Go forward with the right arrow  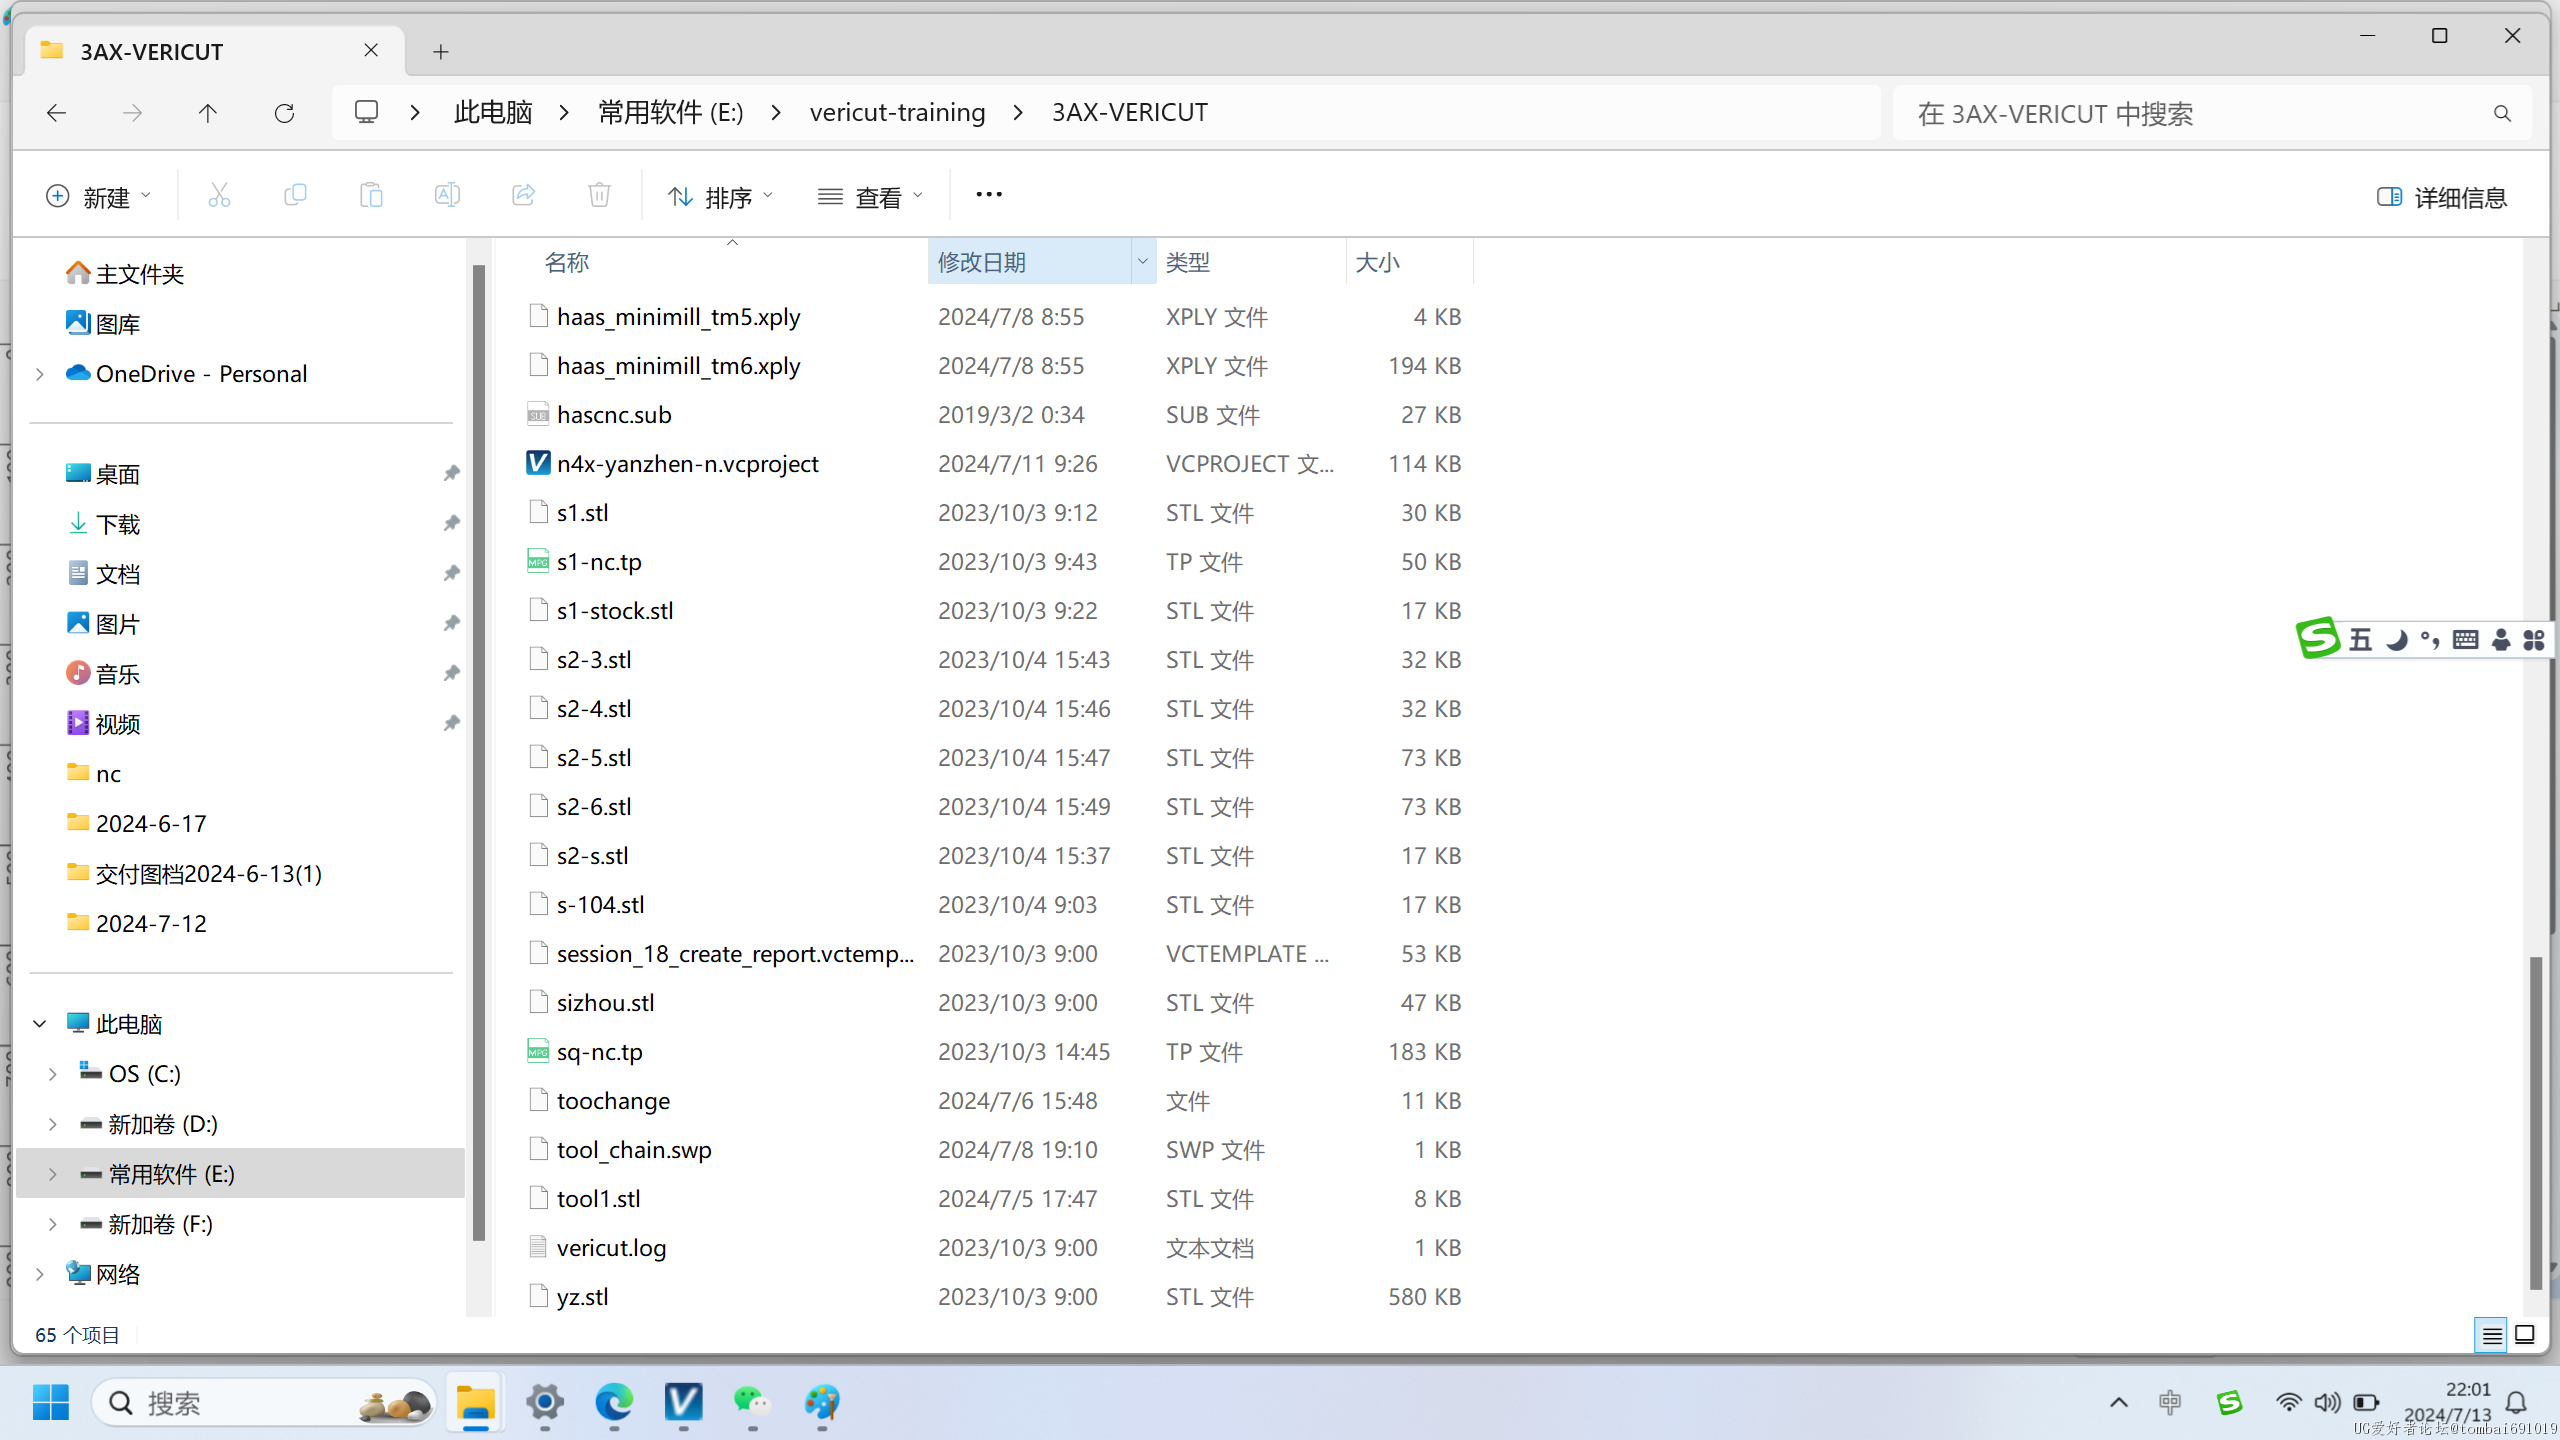point(132,113)
